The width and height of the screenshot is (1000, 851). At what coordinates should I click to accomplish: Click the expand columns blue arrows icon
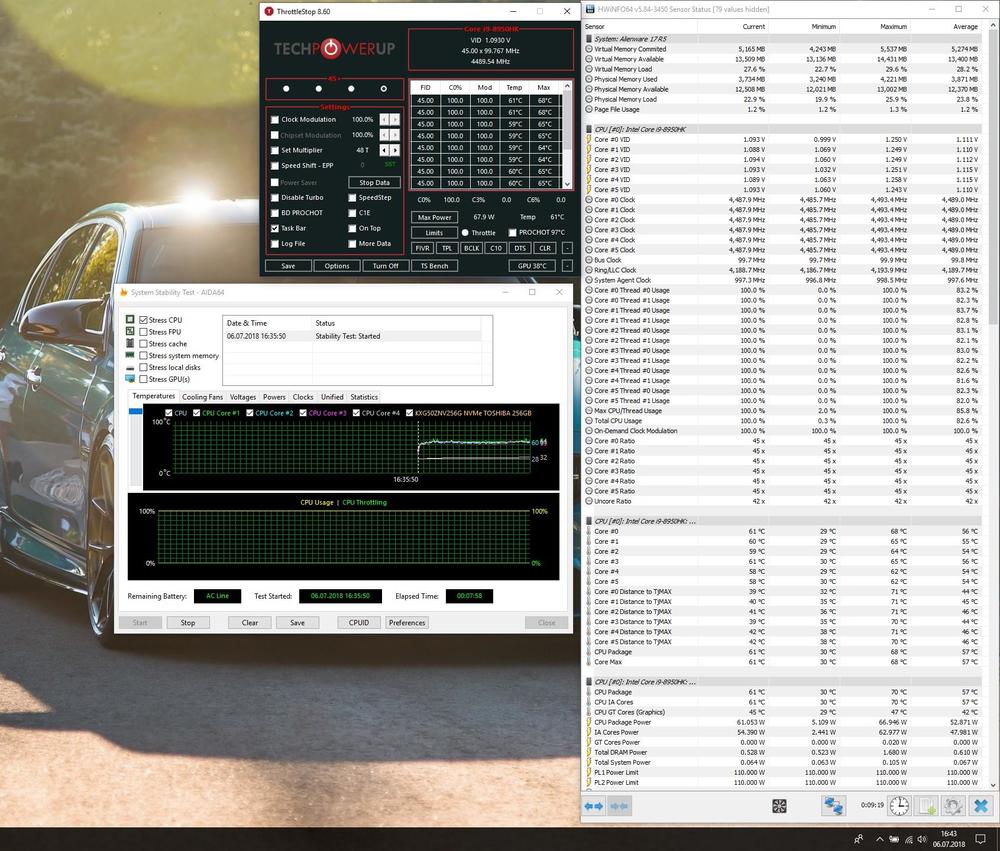[x=593, y=805]
